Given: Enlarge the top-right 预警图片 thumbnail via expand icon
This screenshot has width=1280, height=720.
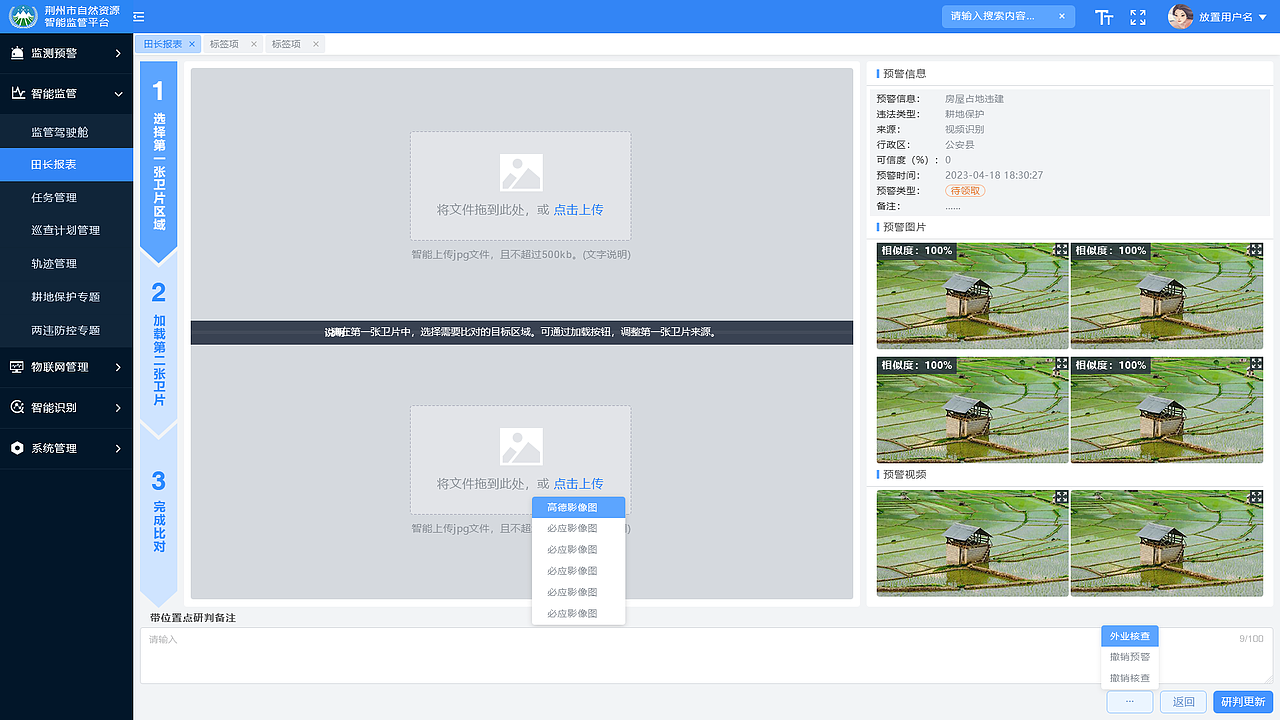Looking at the screenshot, I should tap(1255, 250).
